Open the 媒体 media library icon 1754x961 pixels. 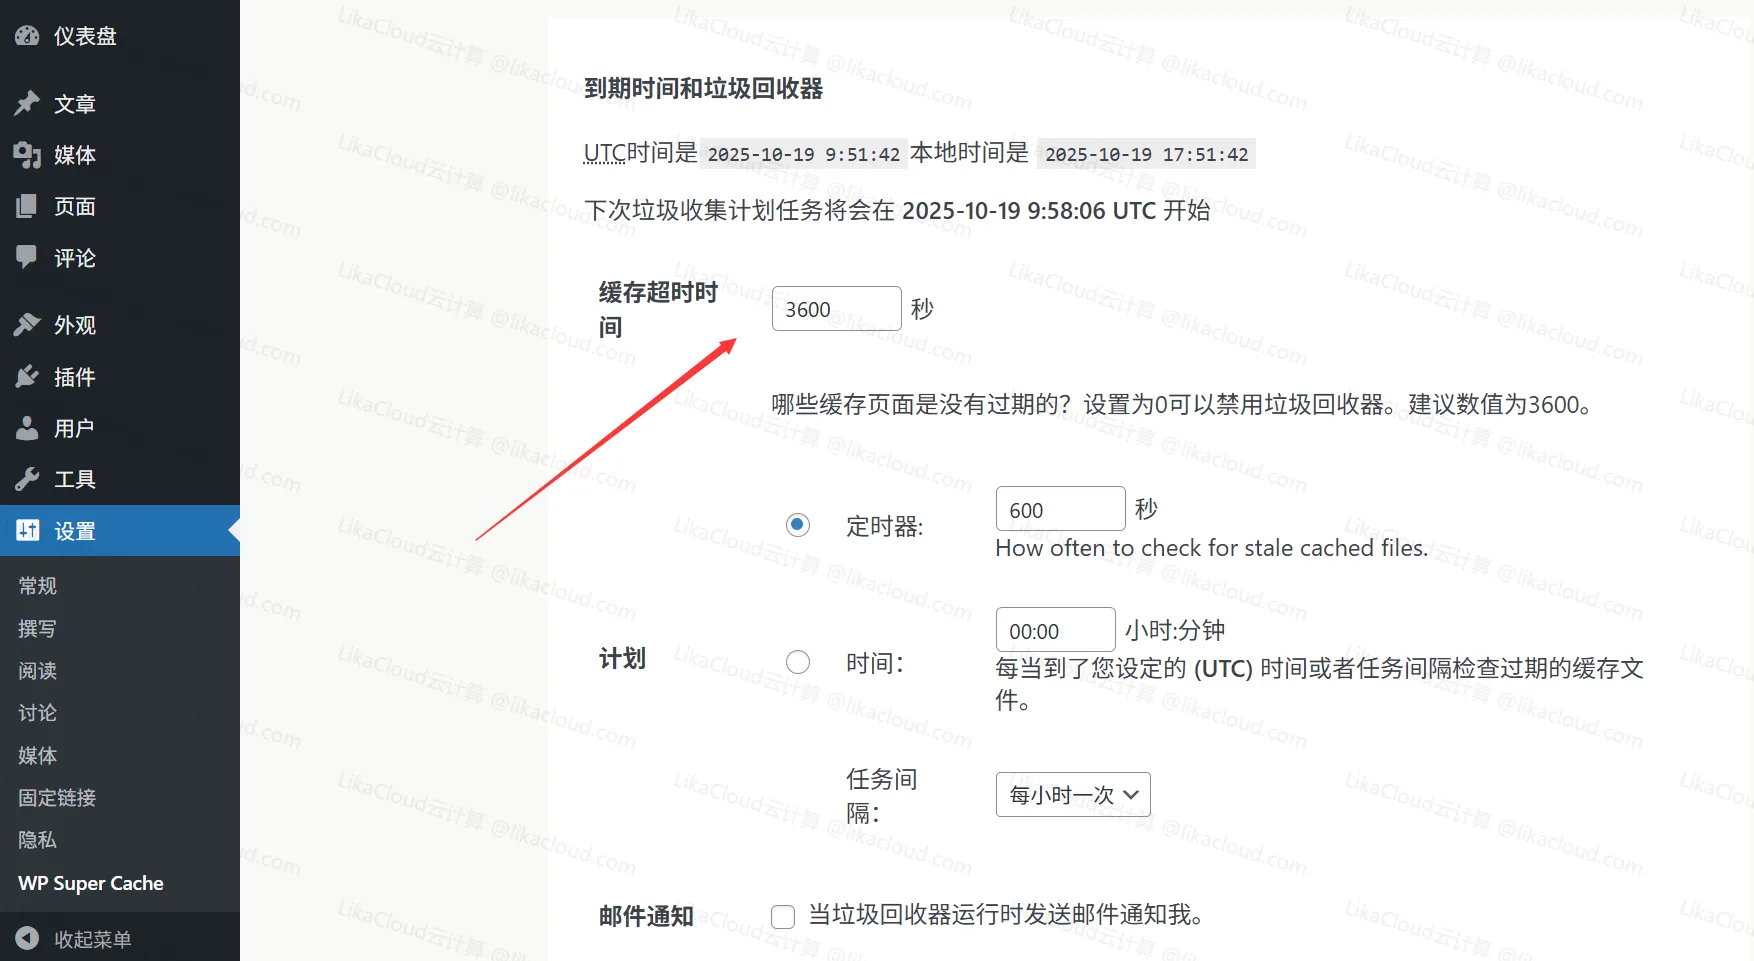point(27,155)
